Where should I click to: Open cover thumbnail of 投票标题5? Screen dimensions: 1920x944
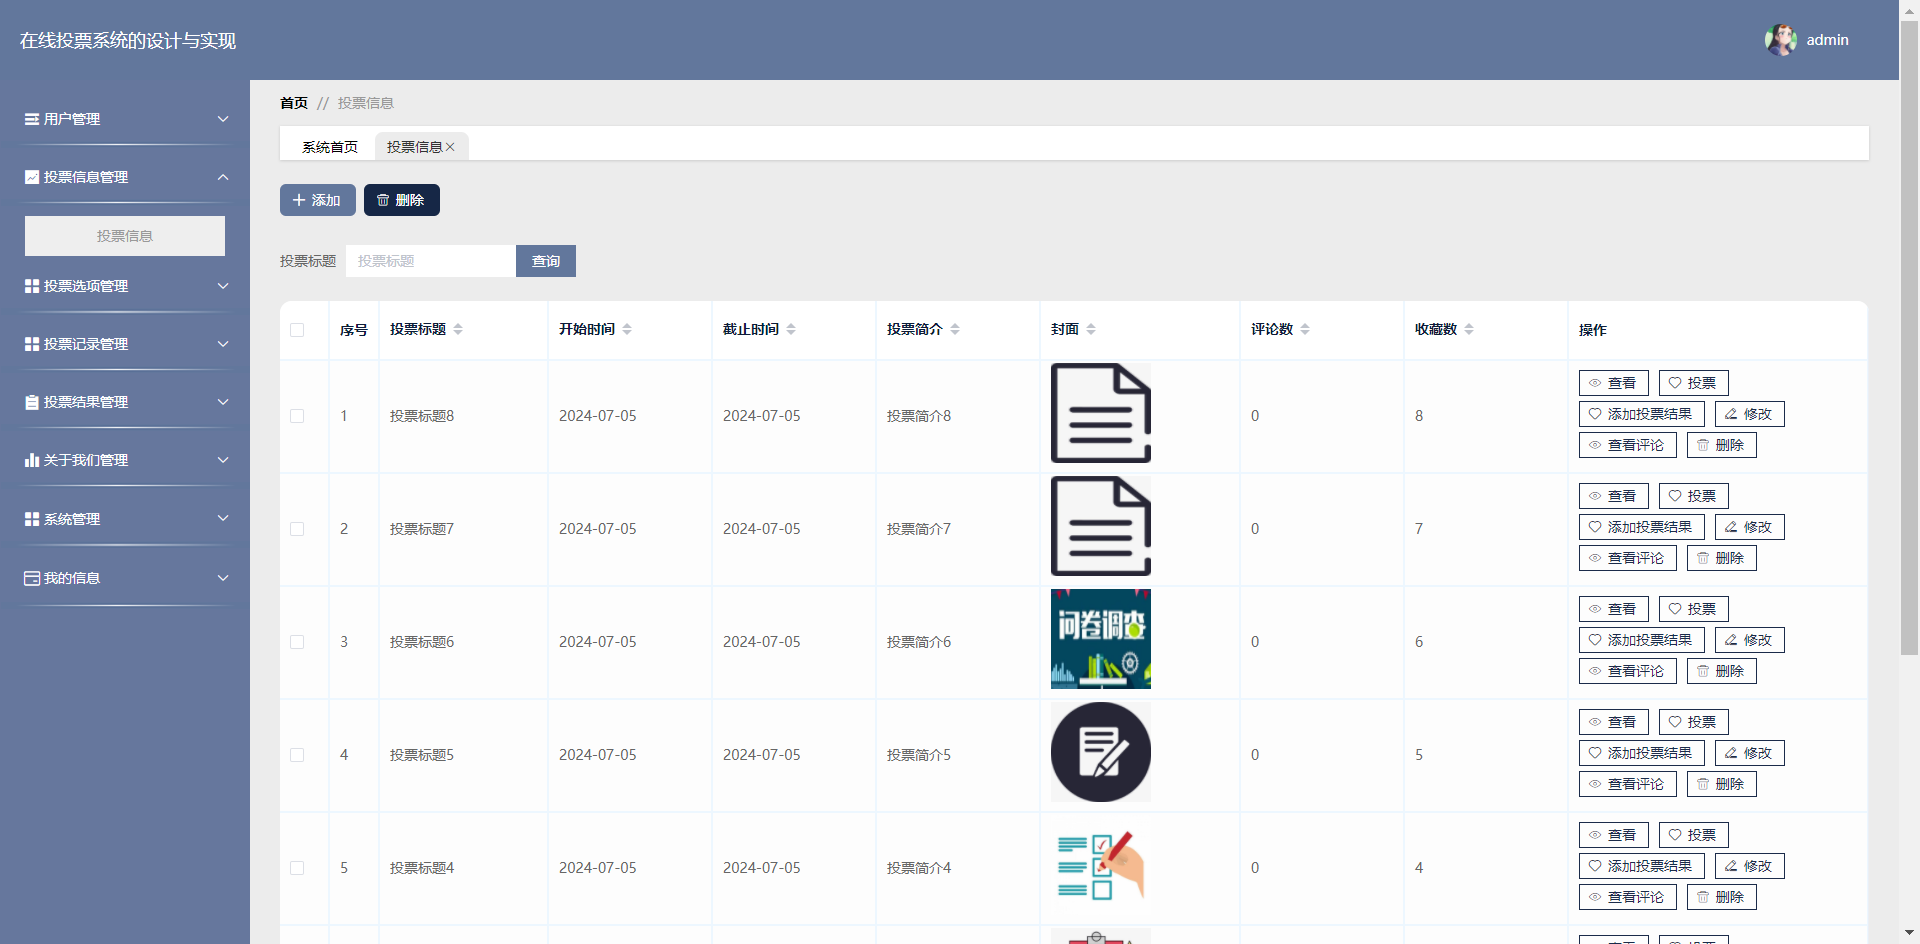(x=1101, y=752)
